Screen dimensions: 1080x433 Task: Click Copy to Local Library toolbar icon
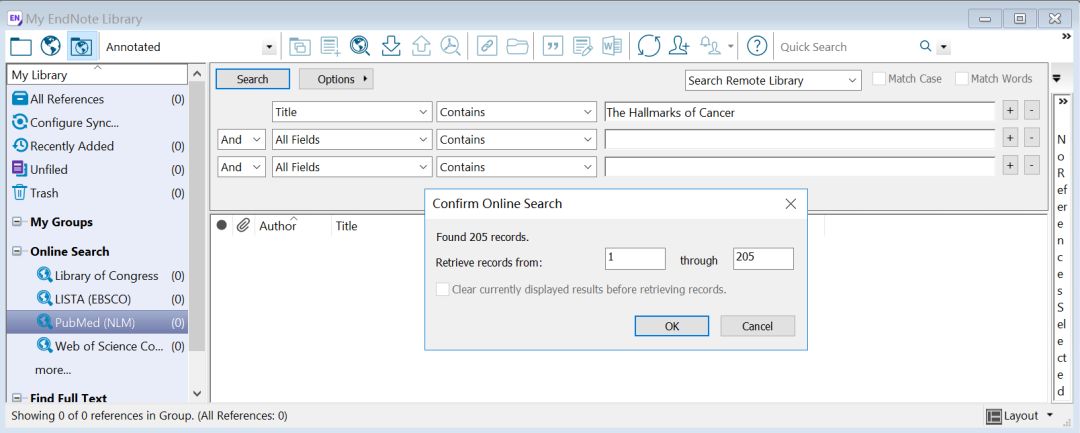pyautogui.click(x=300, y=47)
